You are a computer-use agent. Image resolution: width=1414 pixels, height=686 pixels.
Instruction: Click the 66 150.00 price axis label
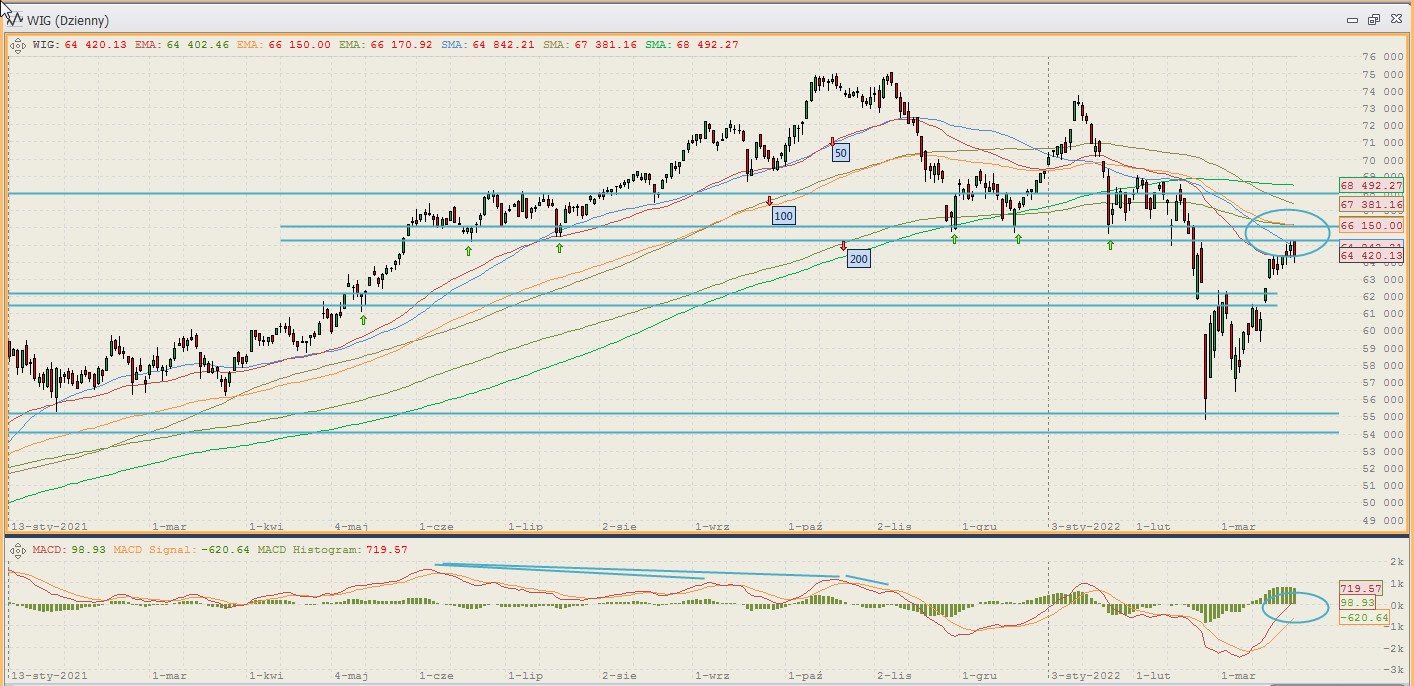pyautogui.click(x=1371, y=226)
